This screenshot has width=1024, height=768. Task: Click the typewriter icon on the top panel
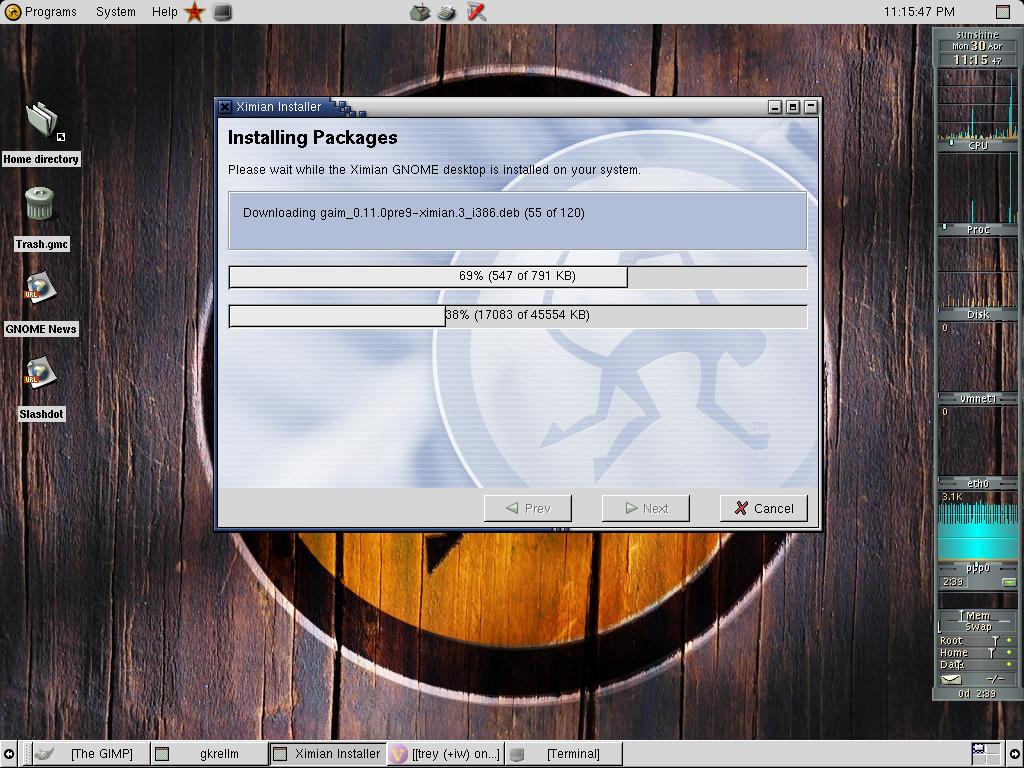click(448, 12)
